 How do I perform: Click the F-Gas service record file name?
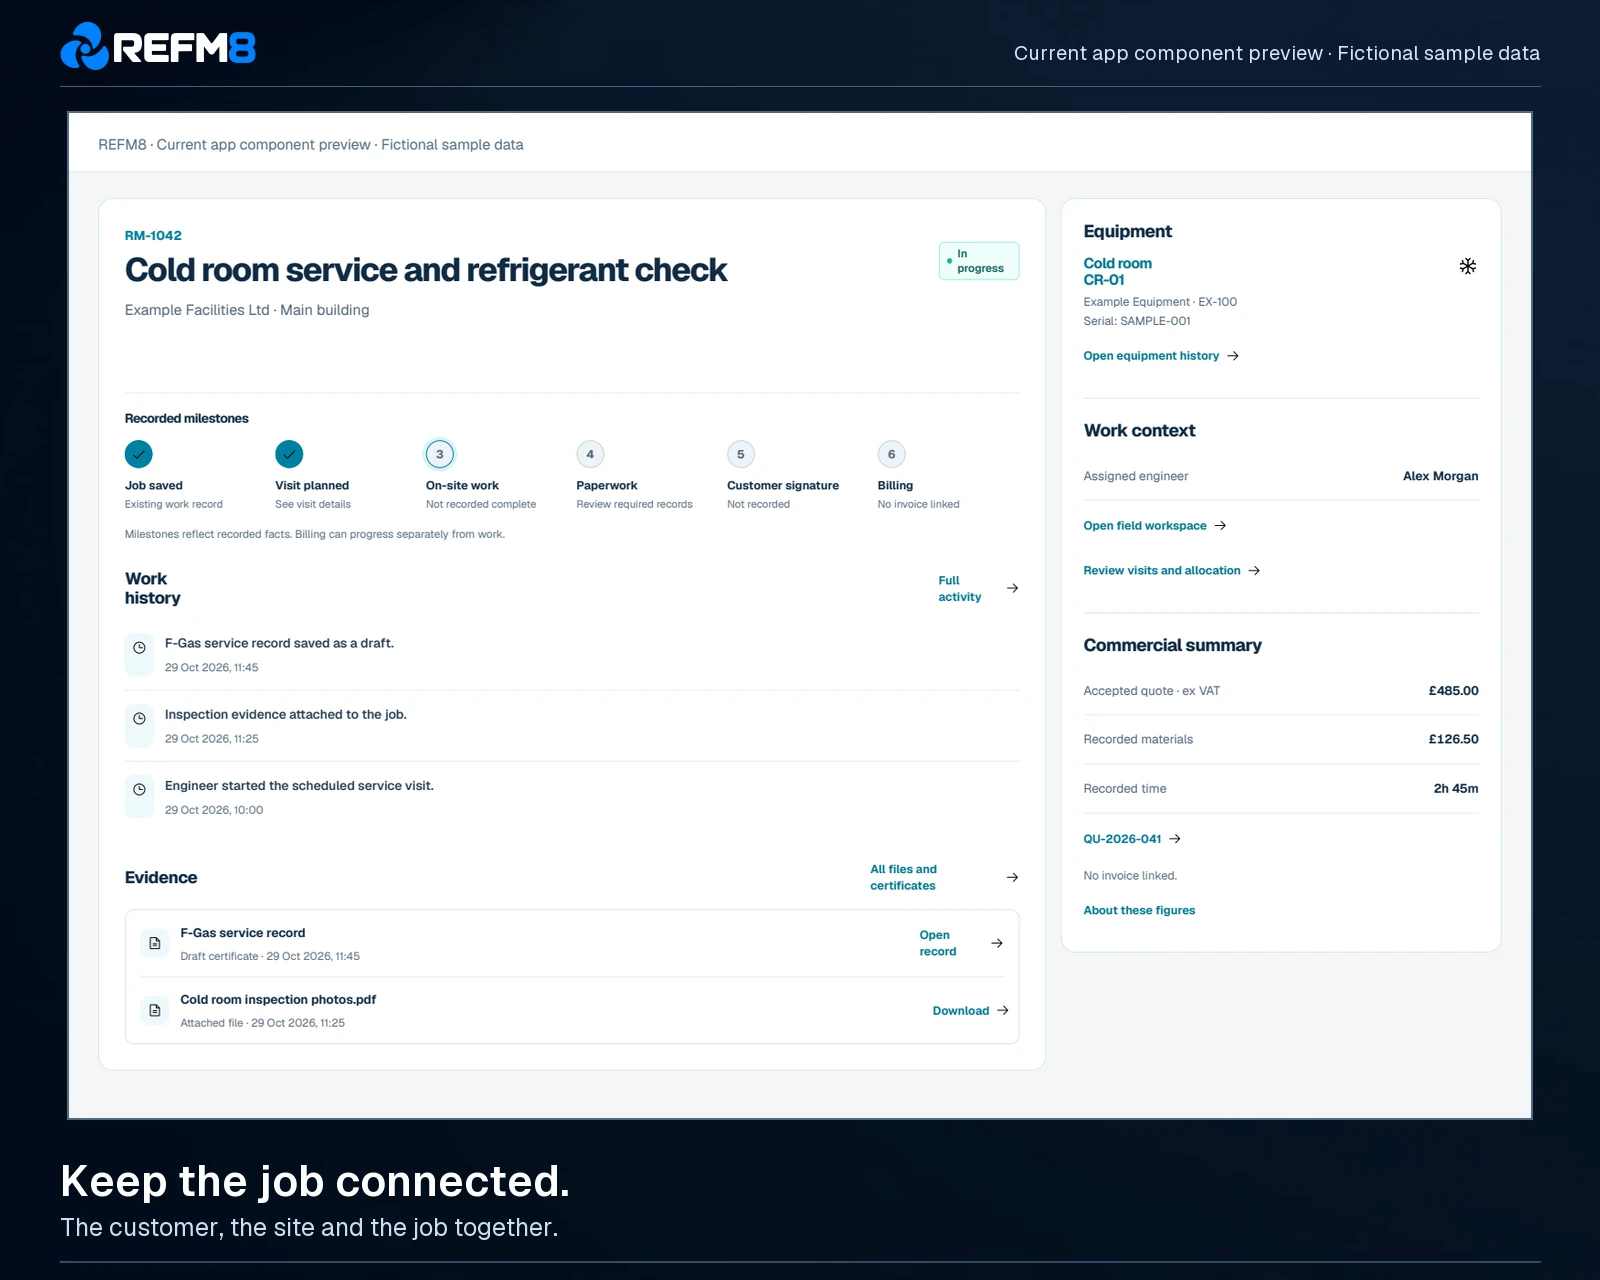click(x=243, y=933)
